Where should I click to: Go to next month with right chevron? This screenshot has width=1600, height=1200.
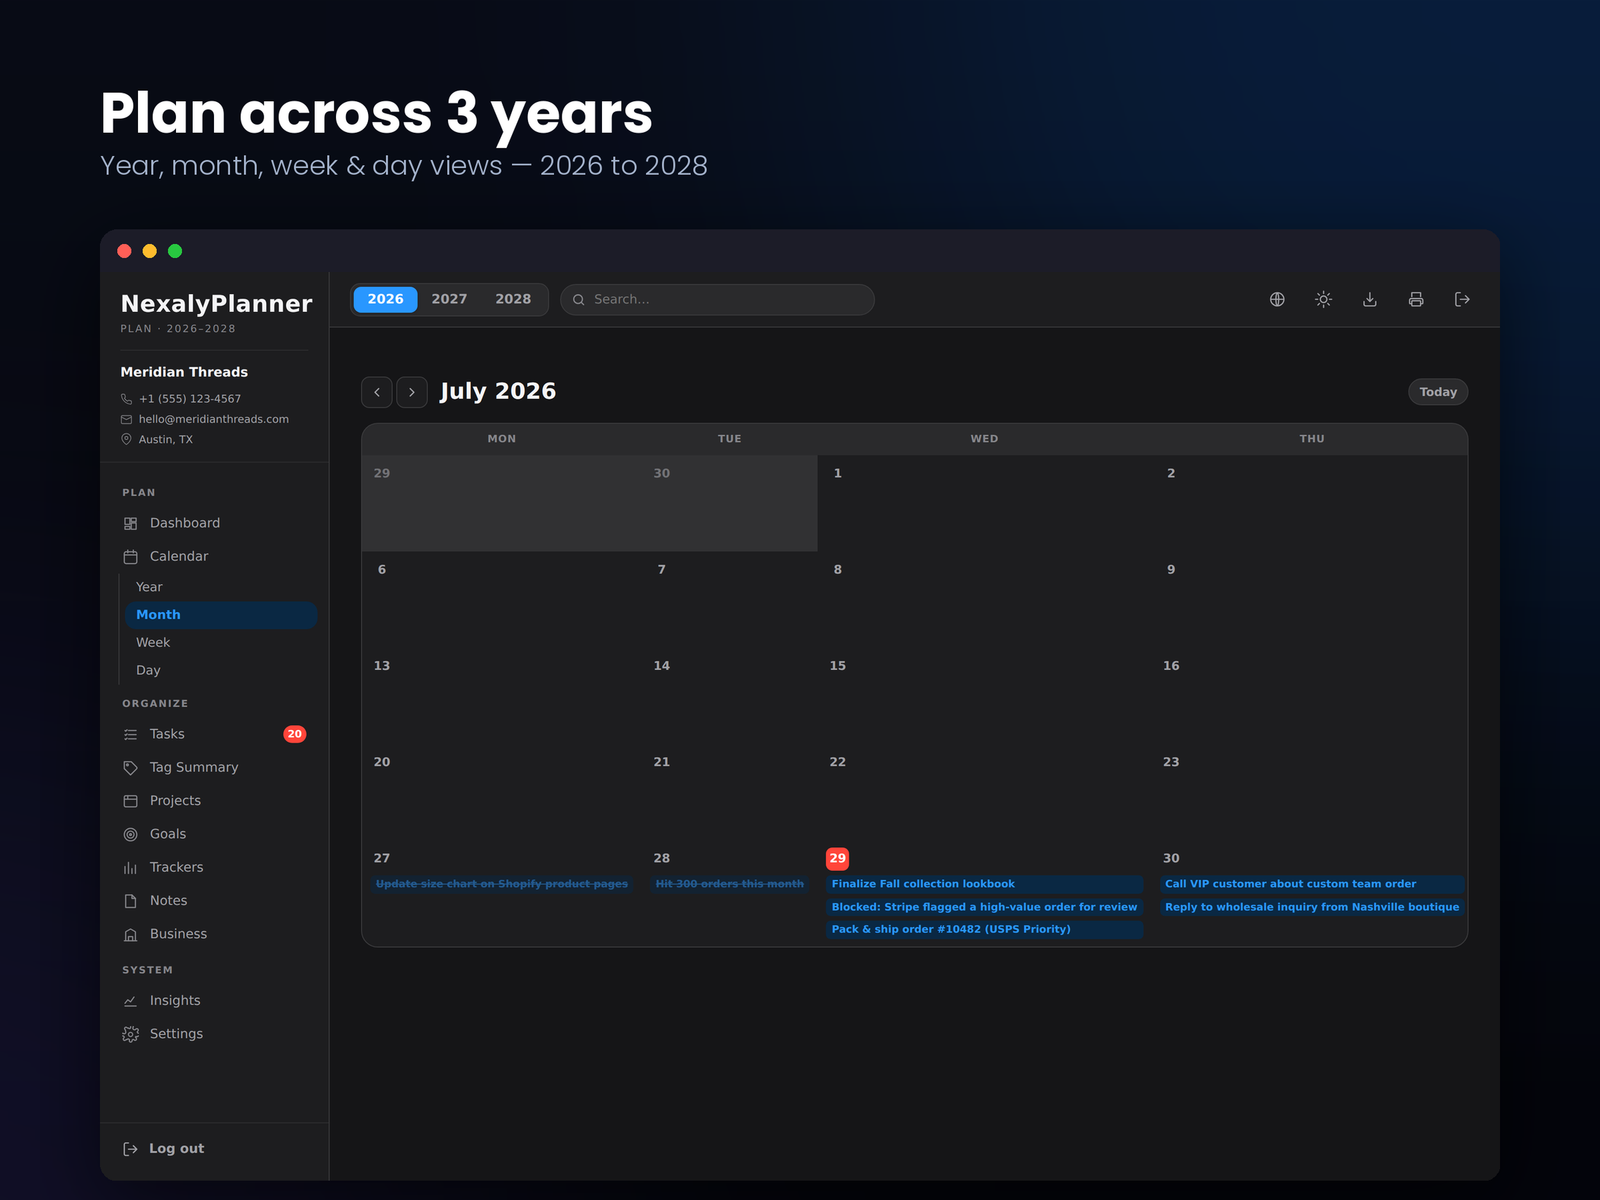pyautogui.click(x=412, y=392)
